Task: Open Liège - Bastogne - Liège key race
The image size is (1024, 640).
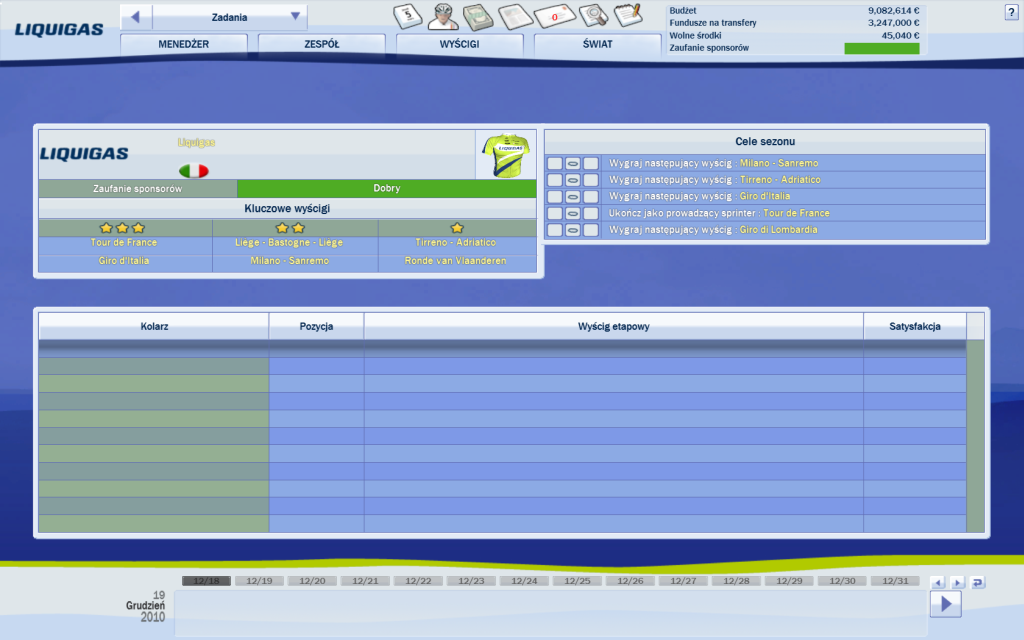Action: click(289, 242)
